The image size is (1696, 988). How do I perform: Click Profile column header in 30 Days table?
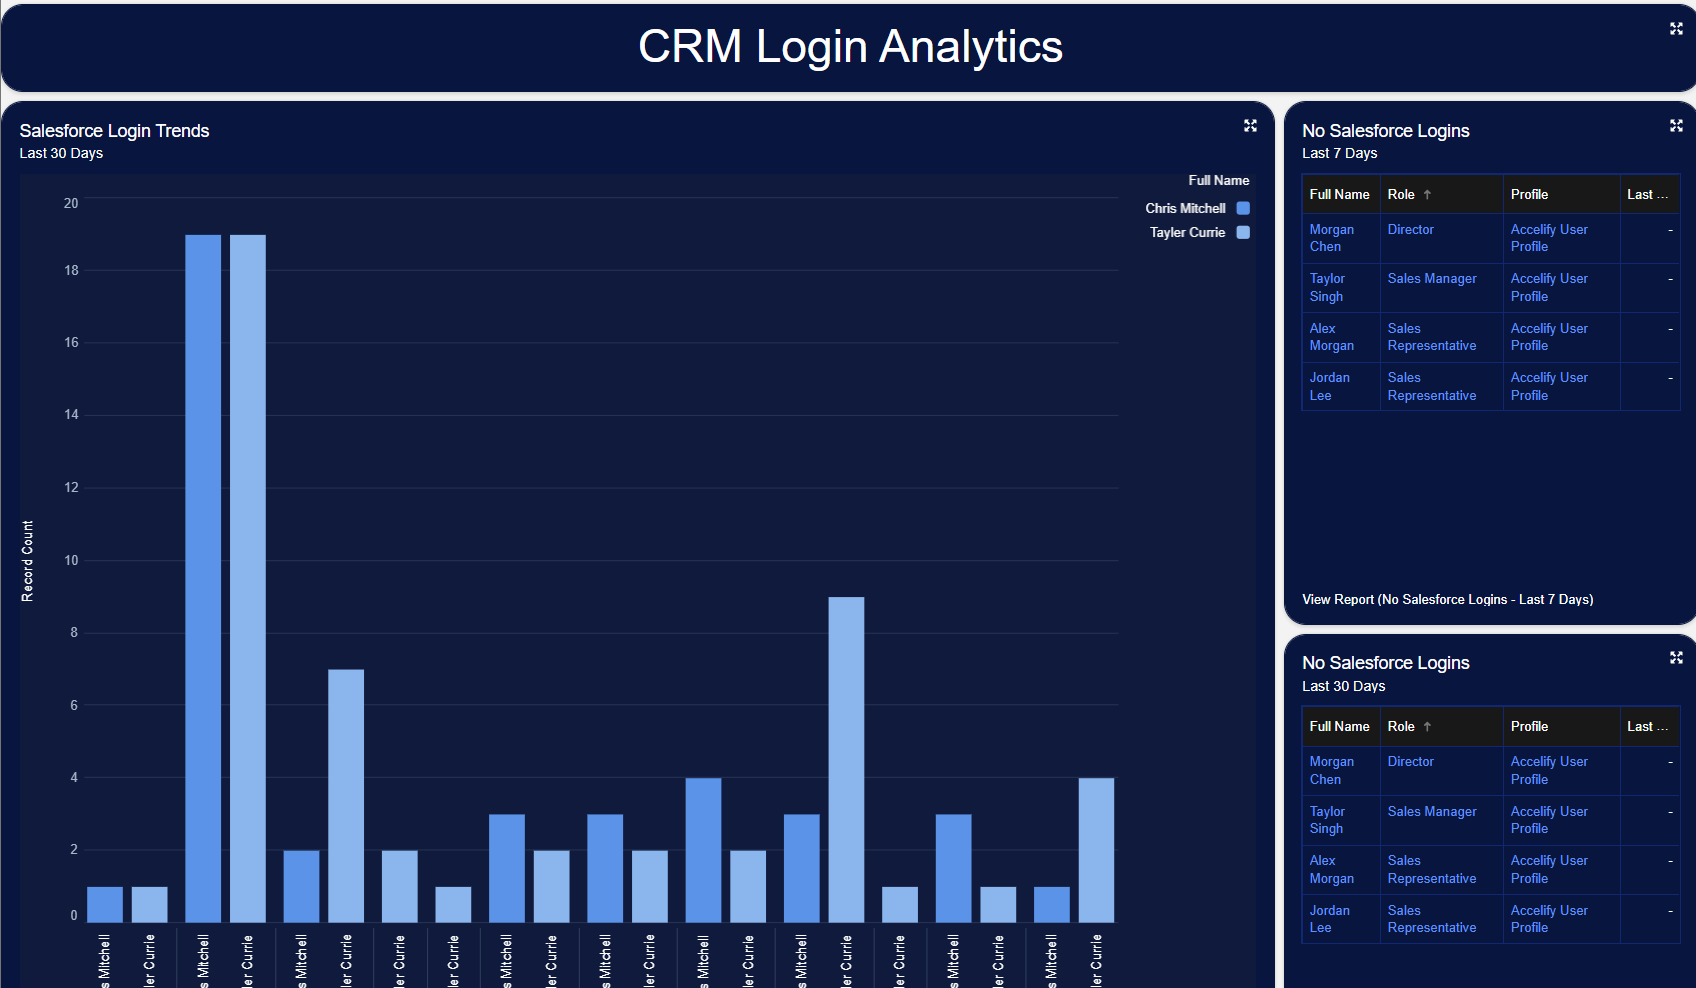click(1529, 726)
